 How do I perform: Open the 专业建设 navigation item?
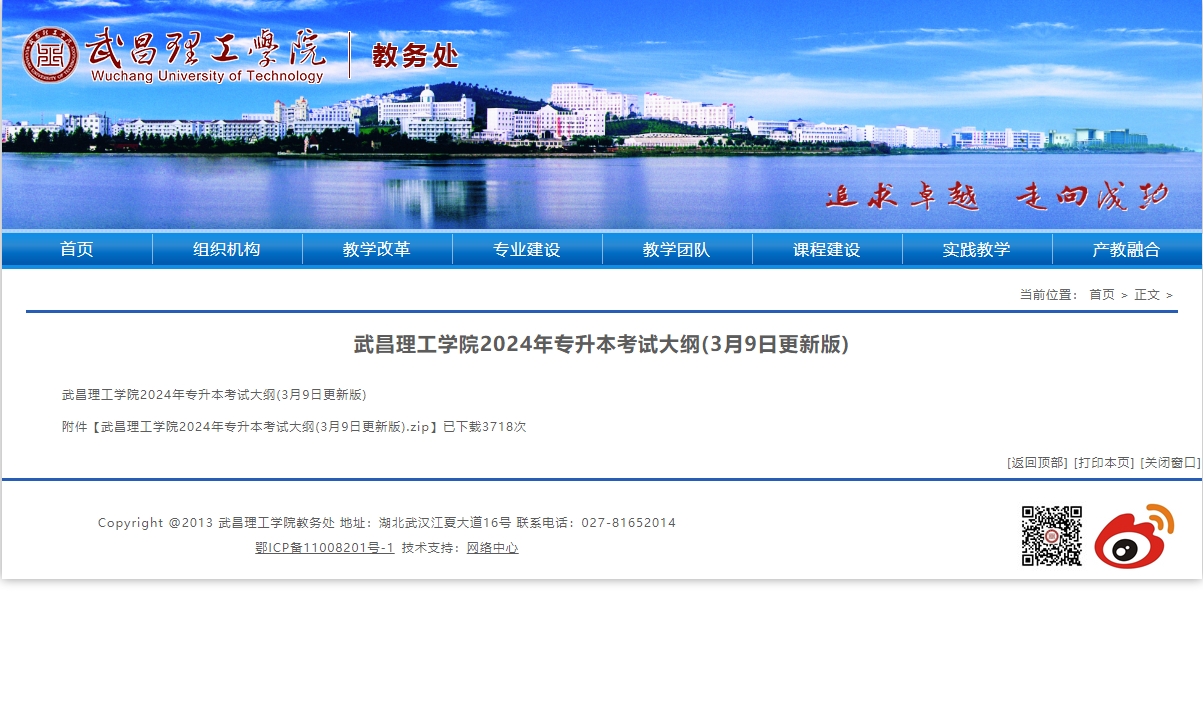(527, 249)
